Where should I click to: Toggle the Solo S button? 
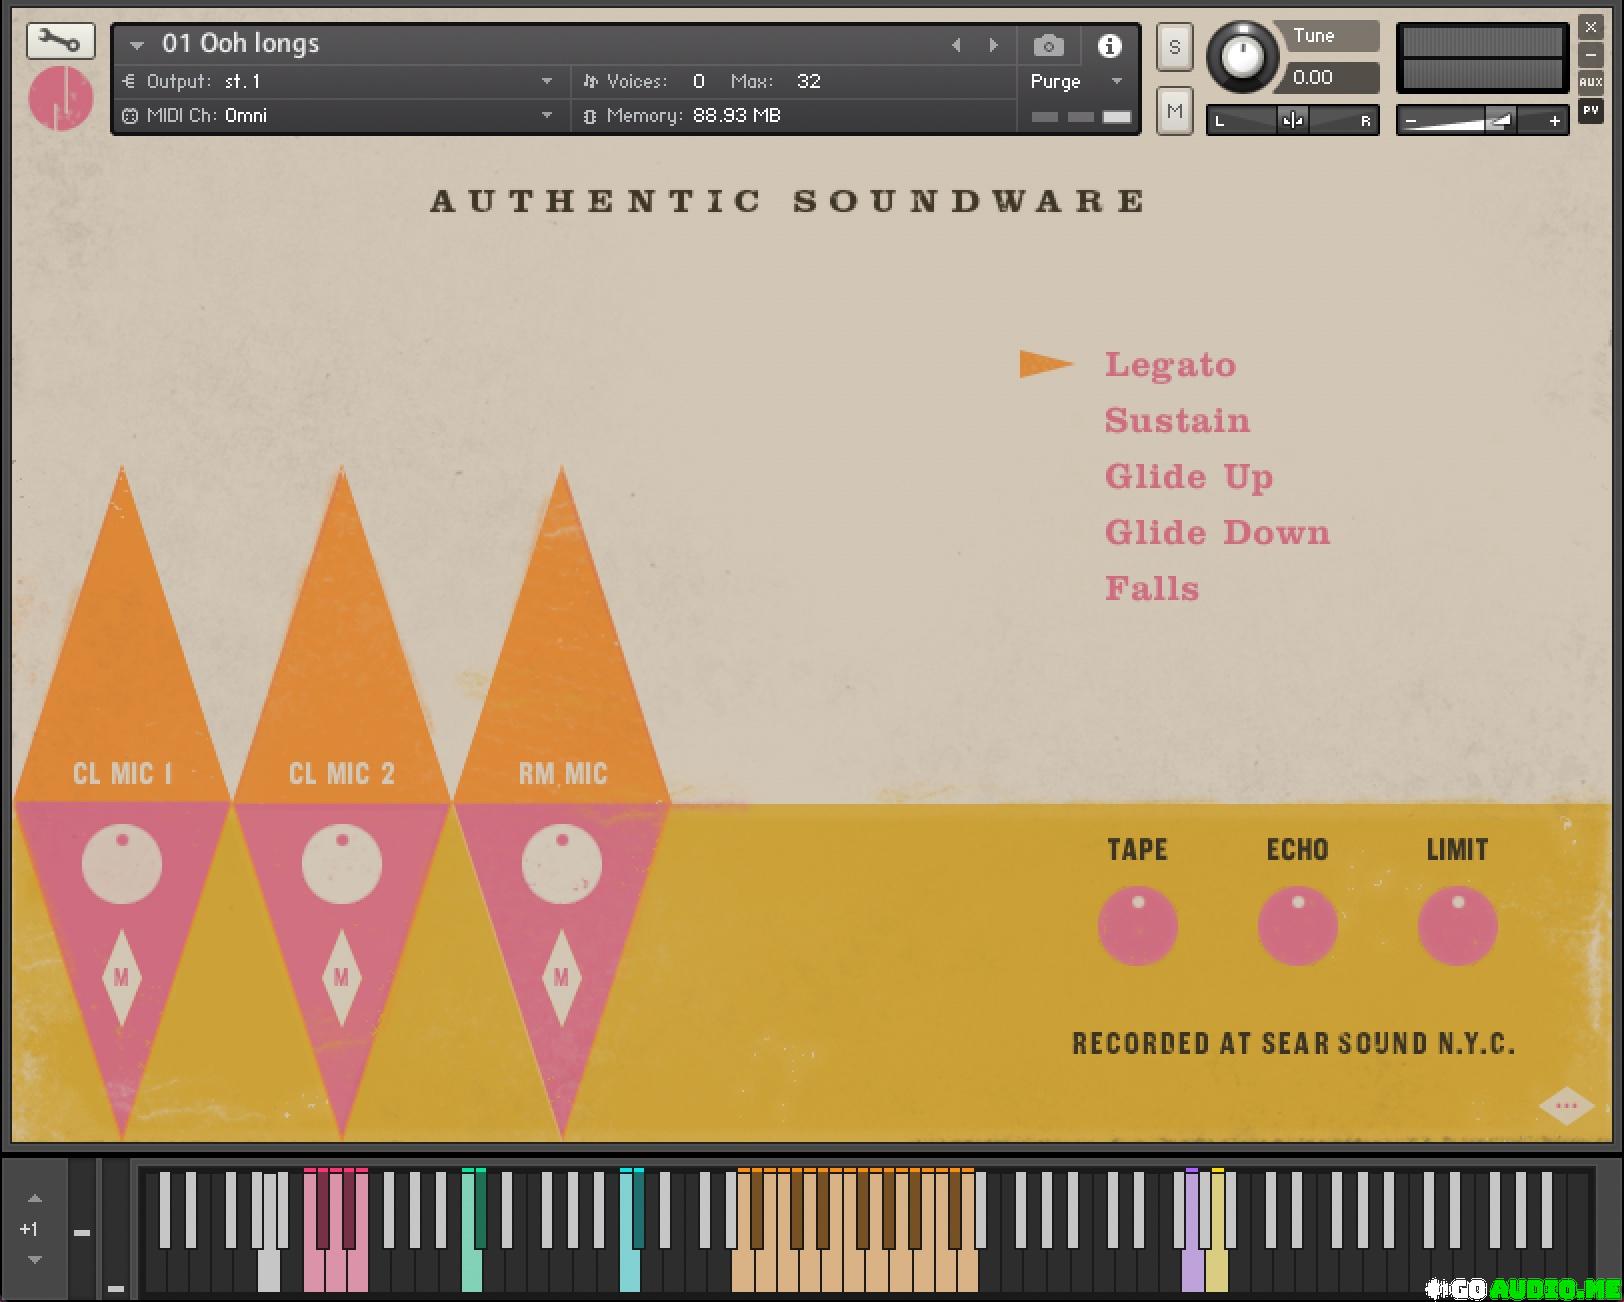click(x=1174, y=47)
